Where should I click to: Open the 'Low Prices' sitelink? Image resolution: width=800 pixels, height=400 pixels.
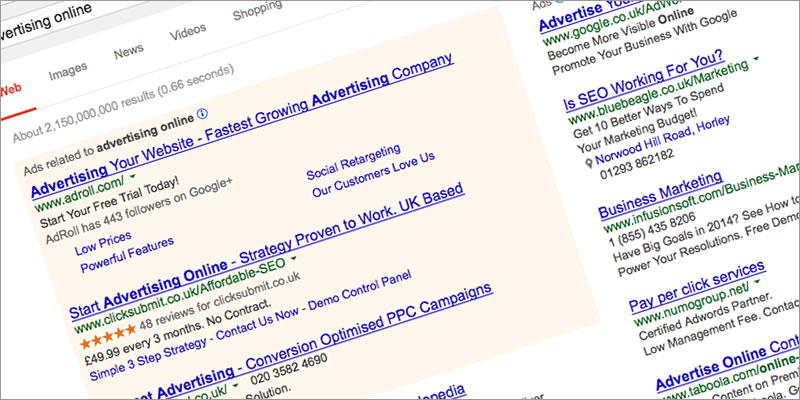[x=103, y=243]
